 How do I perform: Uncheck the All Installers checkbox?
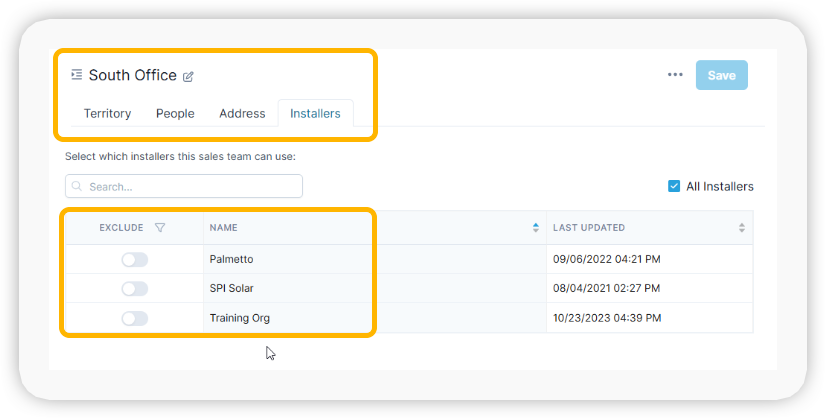[673, 186]
